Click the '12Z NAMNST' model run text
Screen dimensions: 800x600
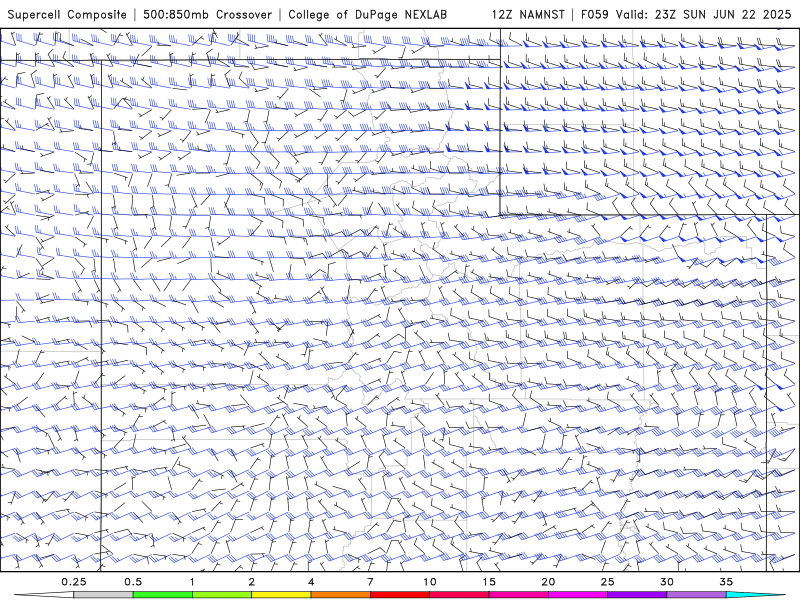(528, 14)
